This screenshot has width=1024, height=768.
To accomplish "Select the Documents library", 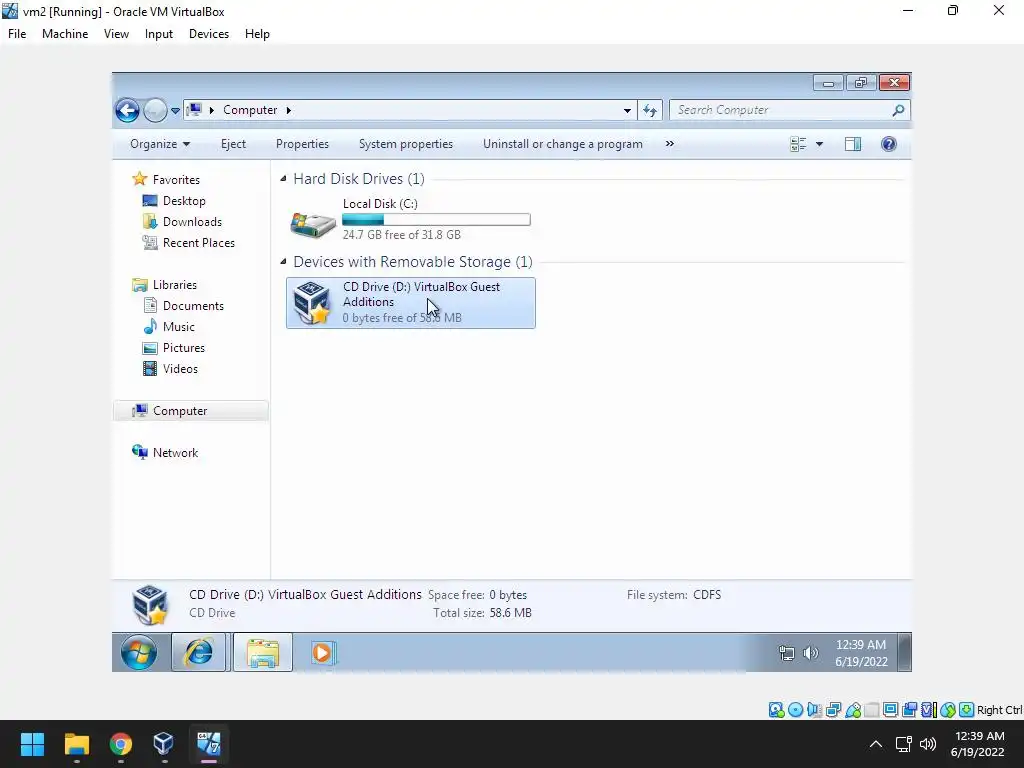I will 193,306.
